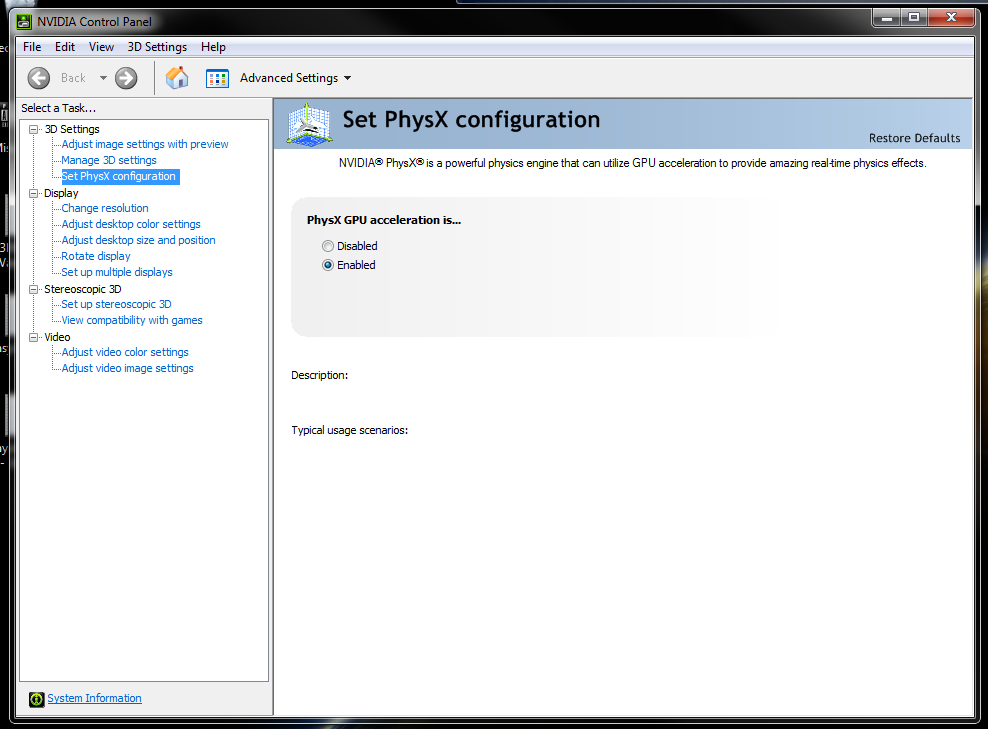This screenshot has width=988, height=729.
Task: Select Manage 3D settings task
Action: point(109,160)
